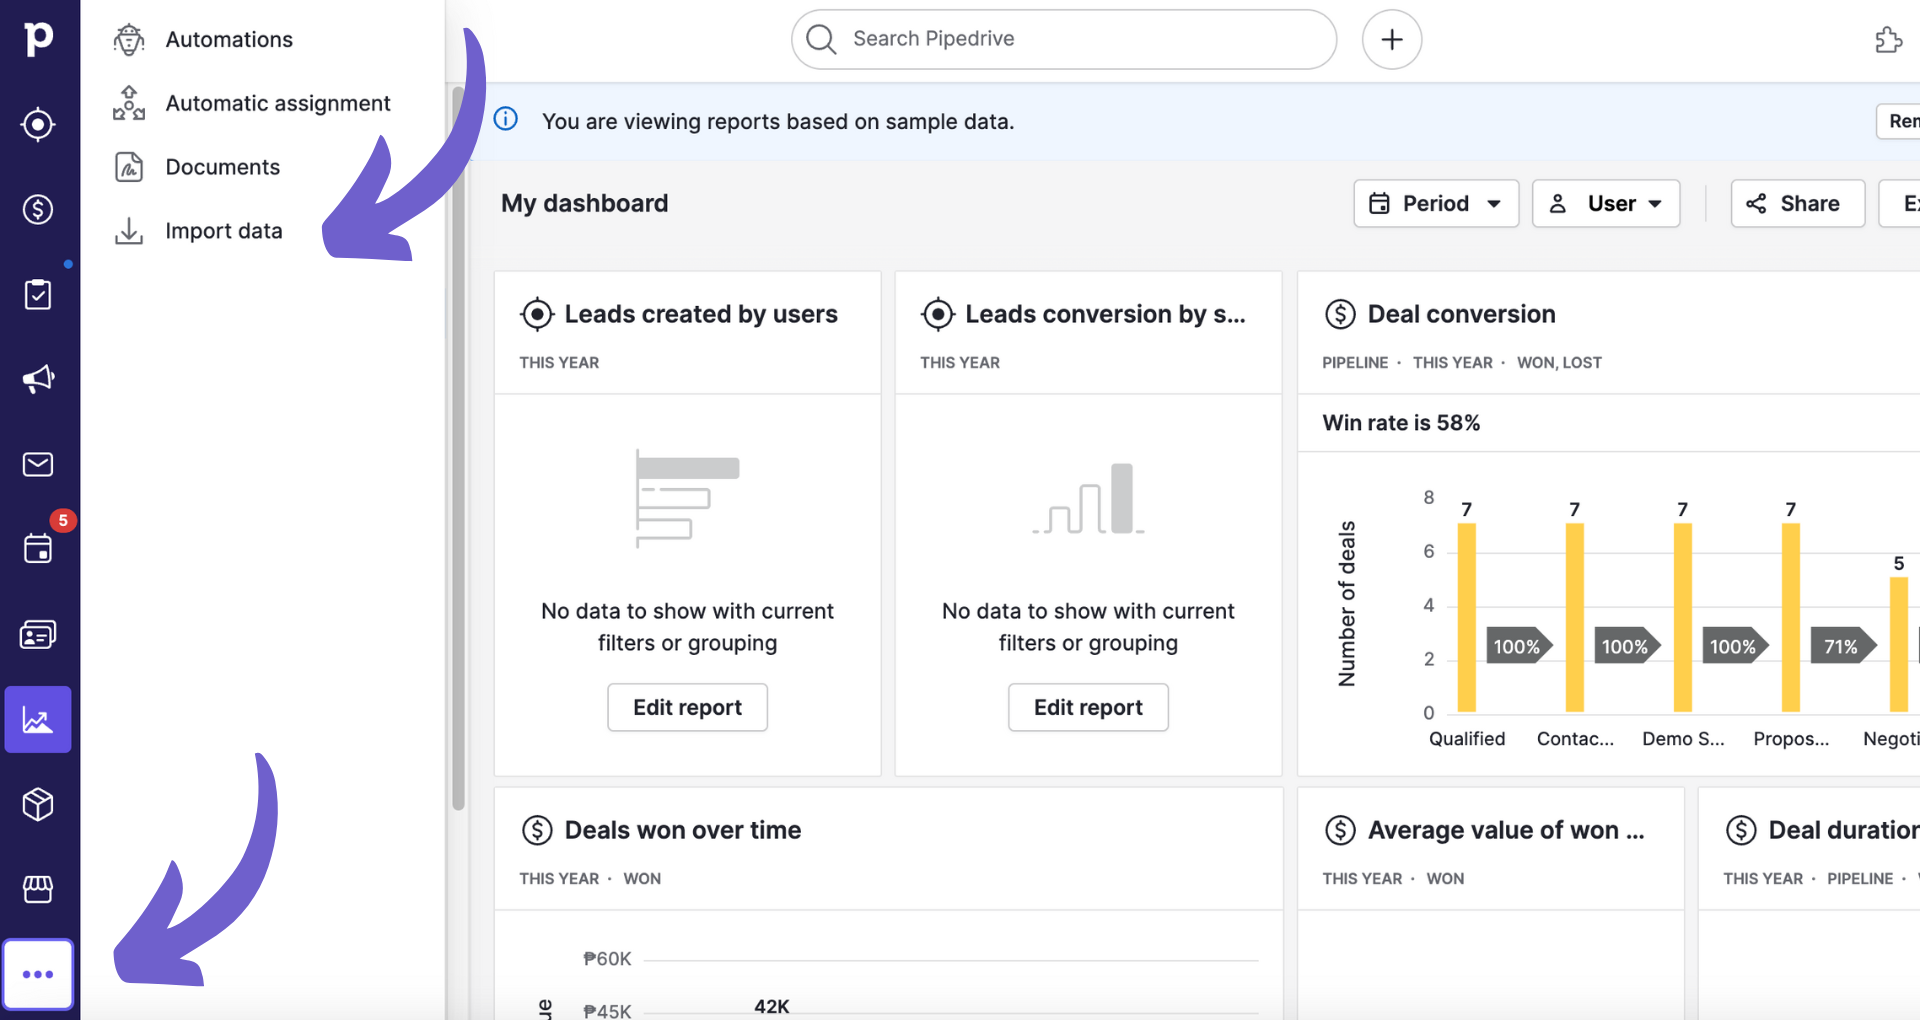Click the 42K data label

click(772, 1006)
